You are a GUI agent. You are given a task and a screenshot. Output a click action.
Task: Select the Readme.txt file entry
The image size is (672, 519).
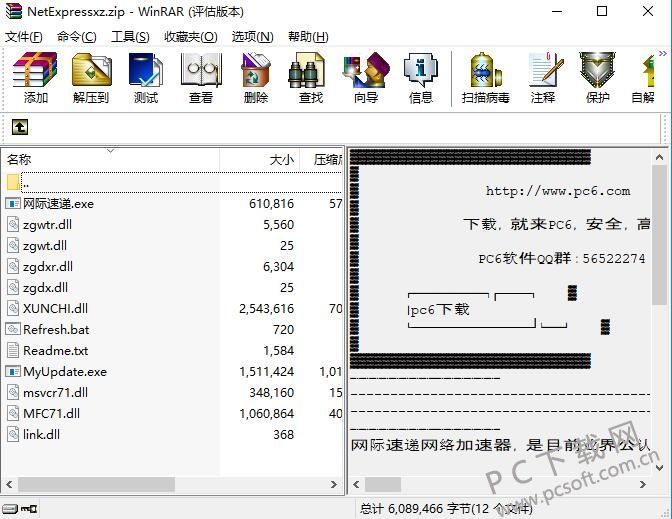pos(55,350)
